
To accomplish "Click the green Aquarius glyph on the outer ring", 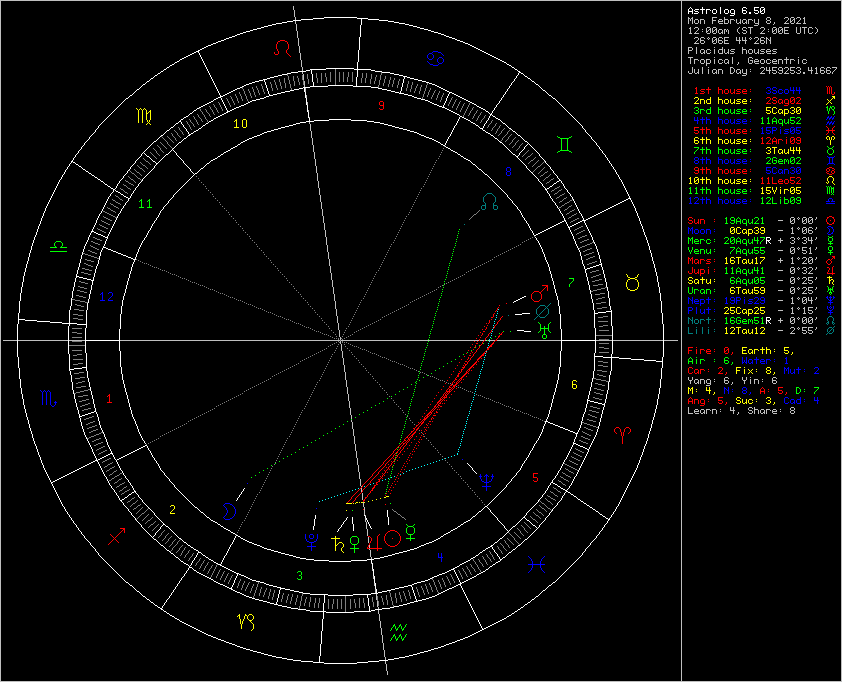I will click(398, 633).
